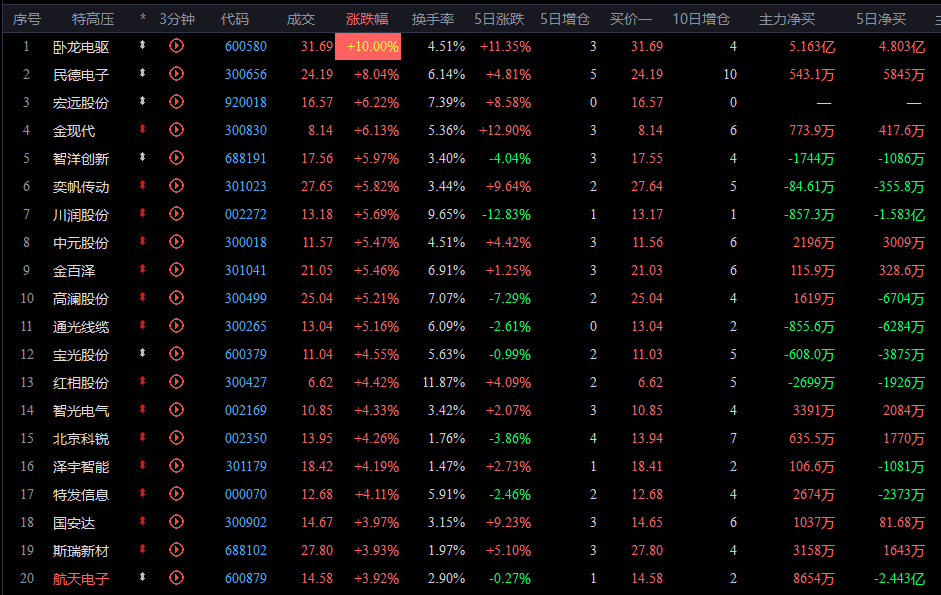Screen dimensions: 941x595
Task: Open stock code 688191
Action: click(x=246, y=159)
